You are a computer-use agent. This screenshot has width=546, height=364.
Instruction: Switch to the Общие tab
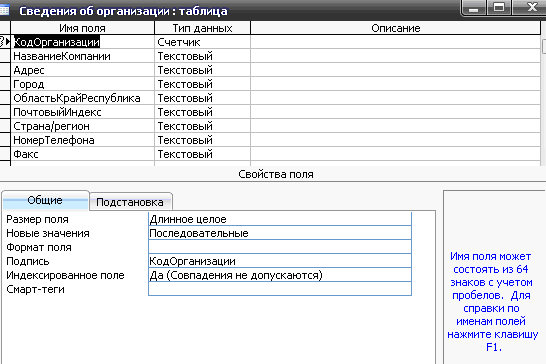tap(45, 200)
